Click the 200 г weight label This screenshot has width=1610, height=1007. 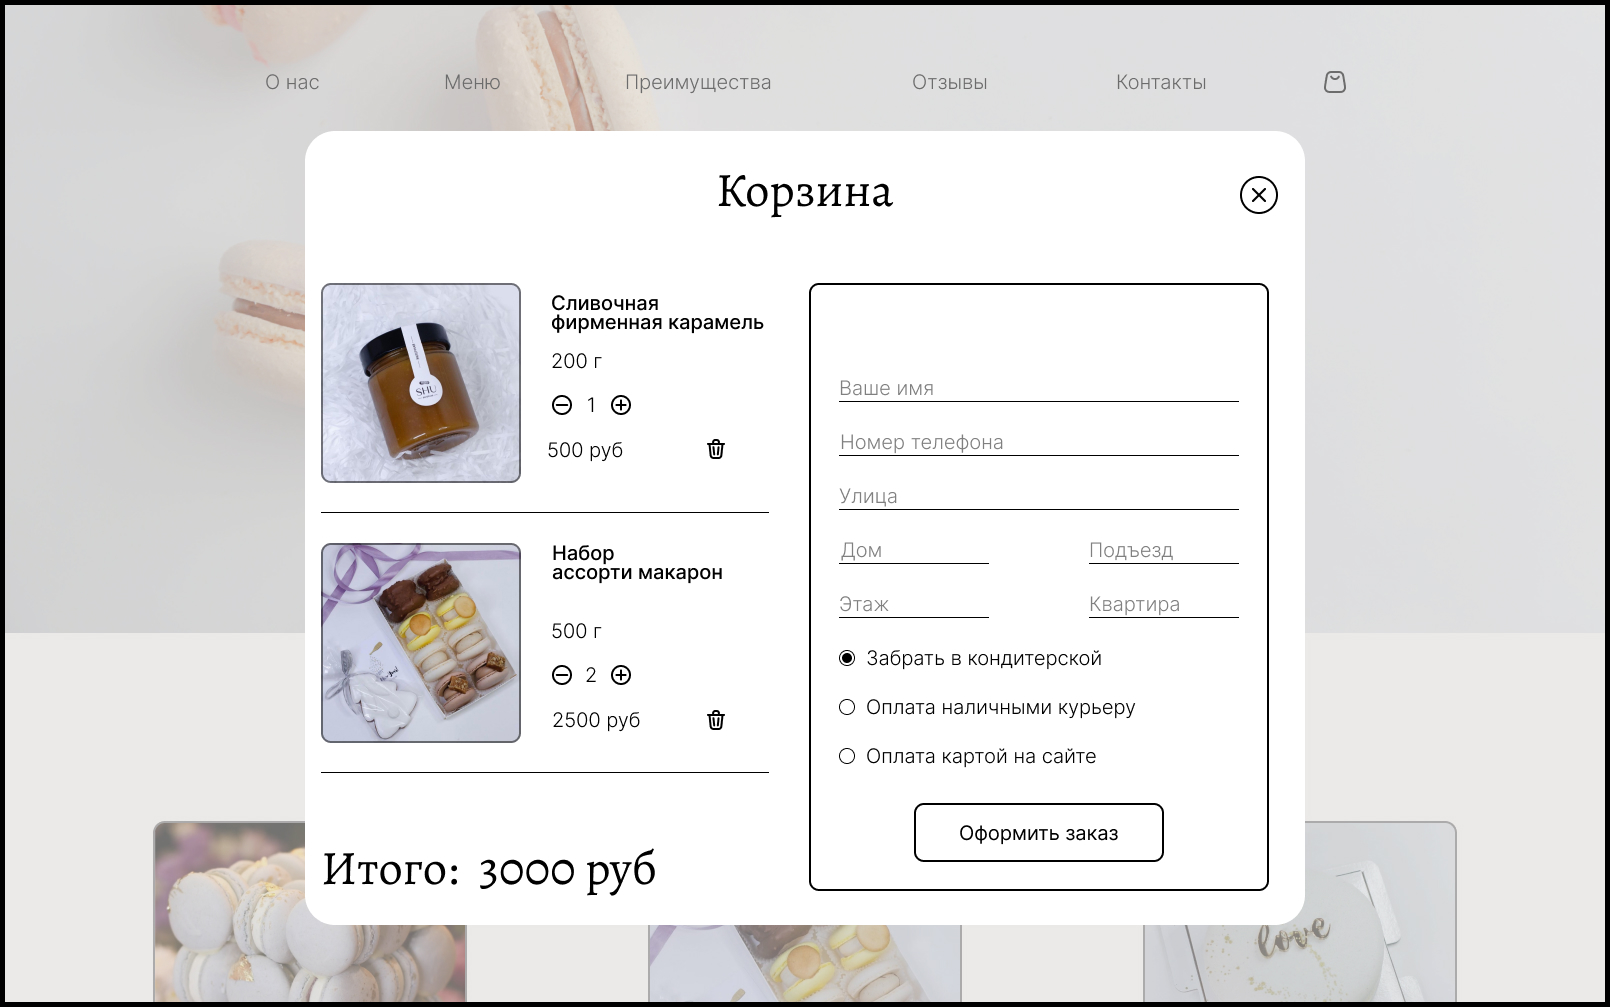click(577, 361)
